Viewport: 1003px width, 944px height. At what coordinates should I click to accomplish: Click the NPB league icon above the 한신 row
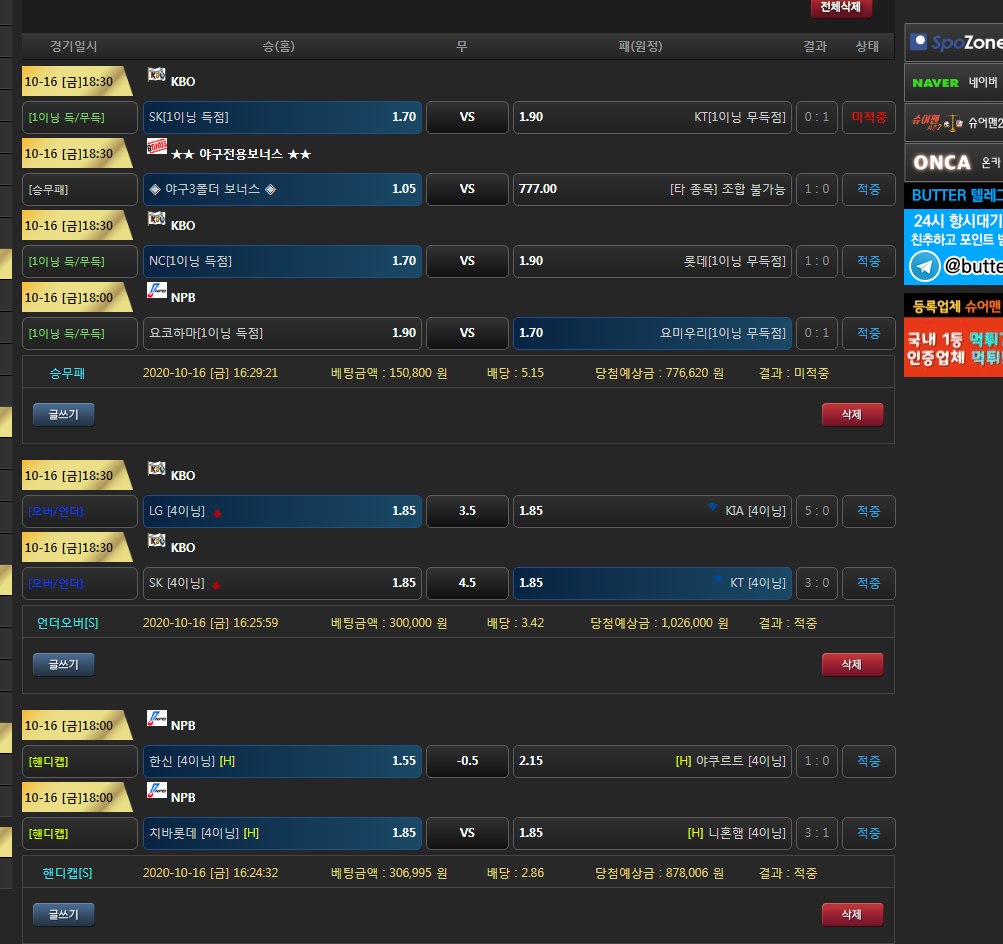157,718
